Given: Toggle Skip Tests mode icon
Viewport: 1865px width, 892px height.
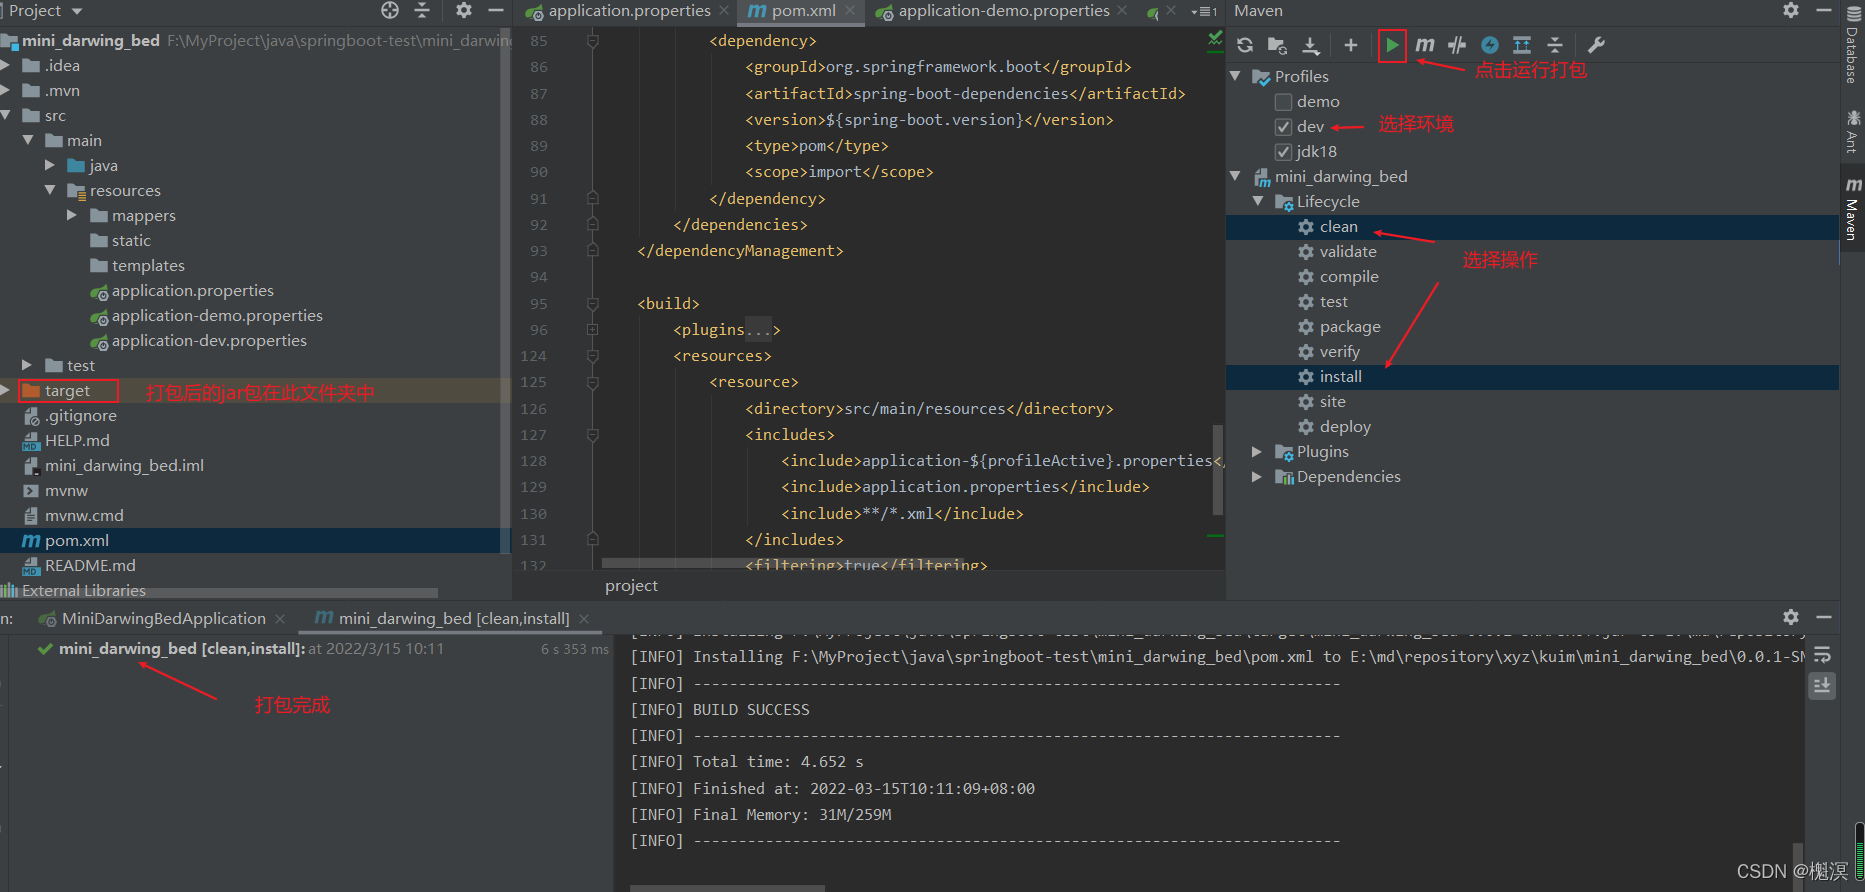Looking at the screenshot, I should pyautogui.click(x=1490, y=45).
